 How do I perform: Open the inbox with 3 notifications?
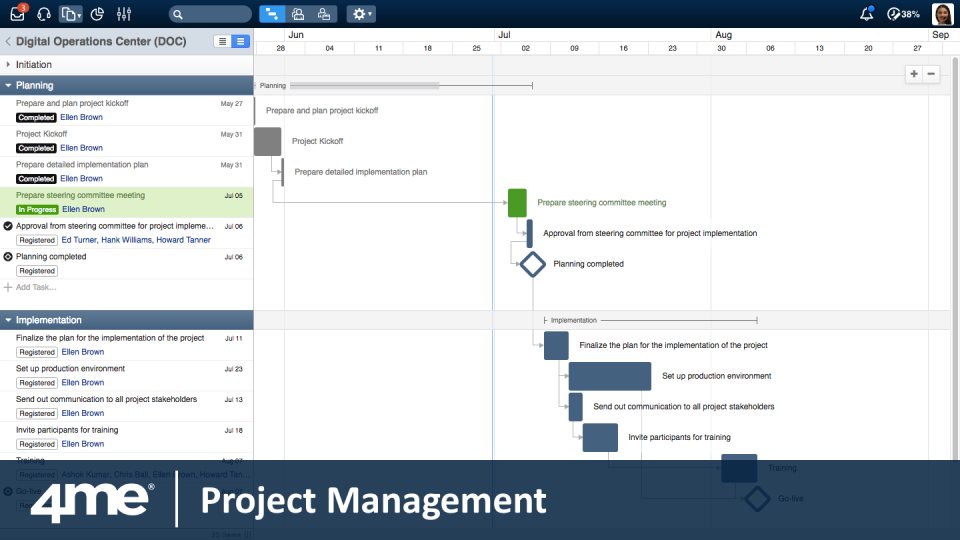tap(18, 13)
